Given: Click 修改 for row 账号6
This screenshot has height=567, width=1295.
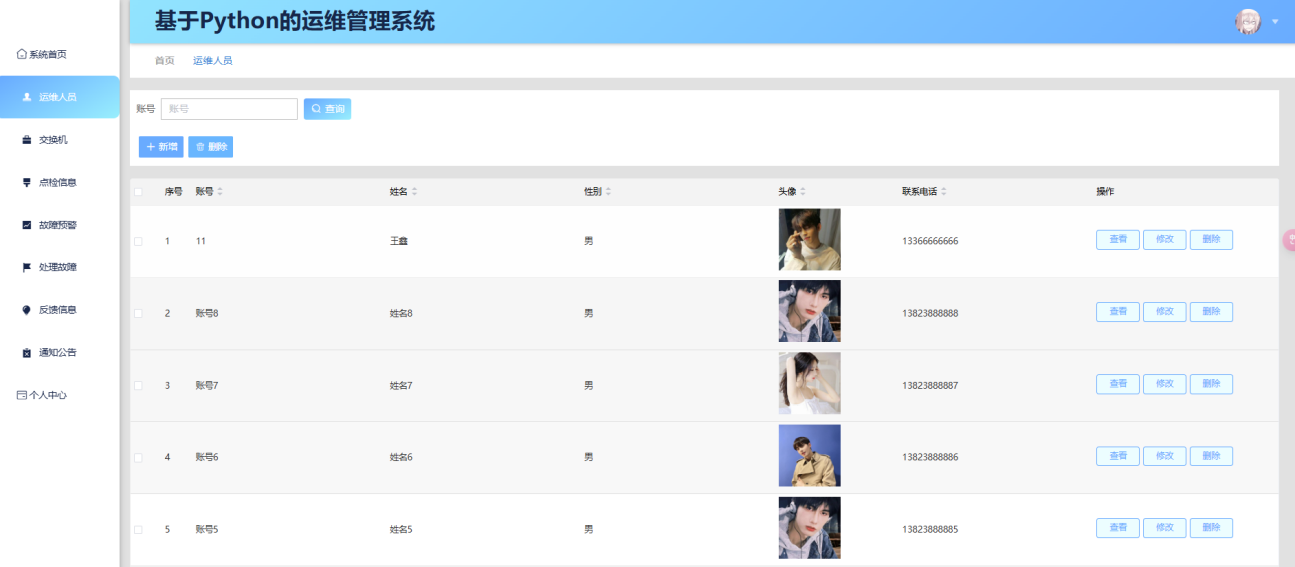Looking at the screenshot, I should [x=1165, y=456].
